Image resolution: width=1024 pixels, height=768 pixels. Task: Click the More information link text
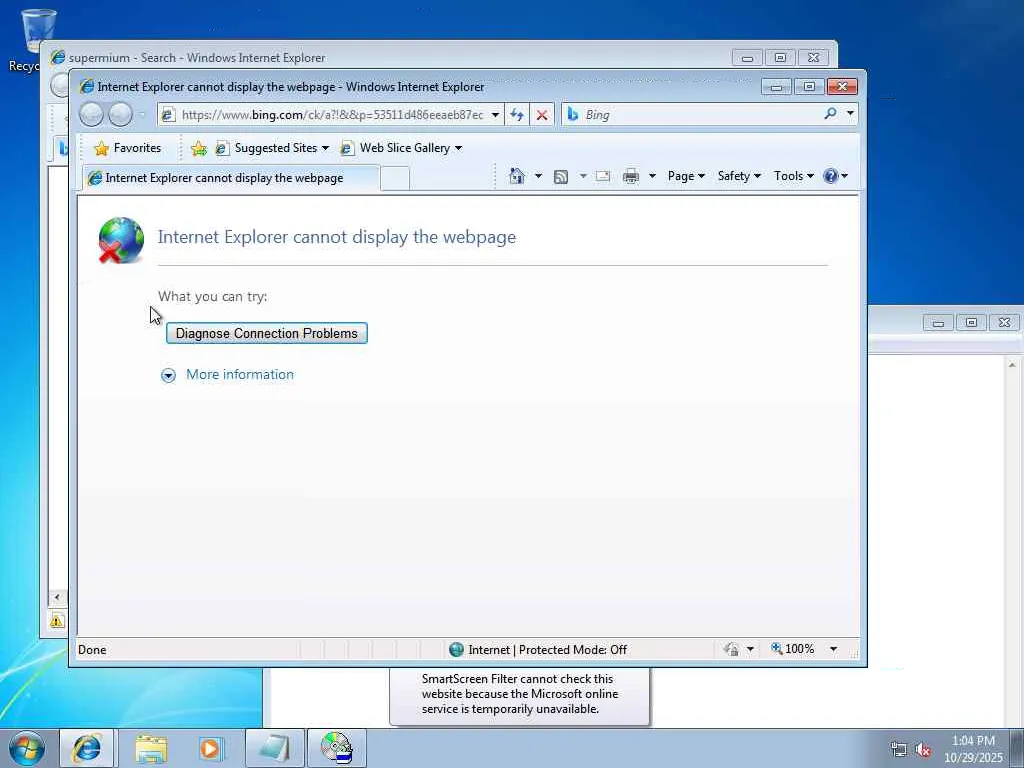coord(240,374)
